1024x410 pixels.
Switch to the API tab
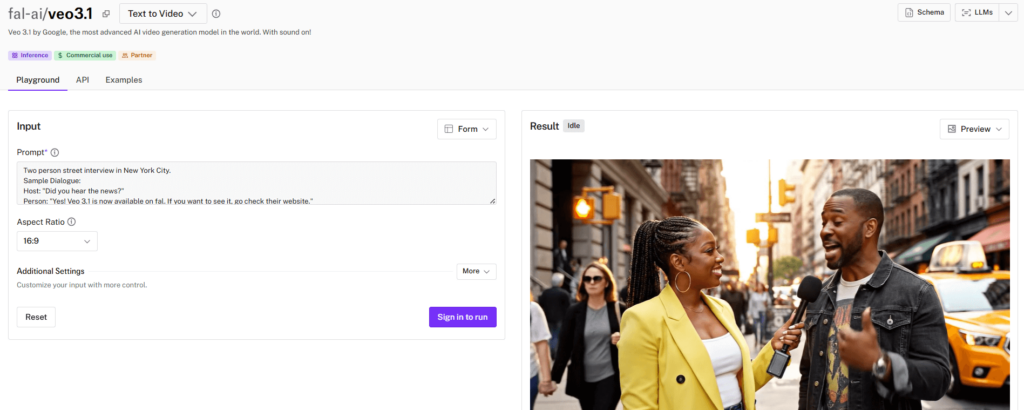tap(82, 80)
